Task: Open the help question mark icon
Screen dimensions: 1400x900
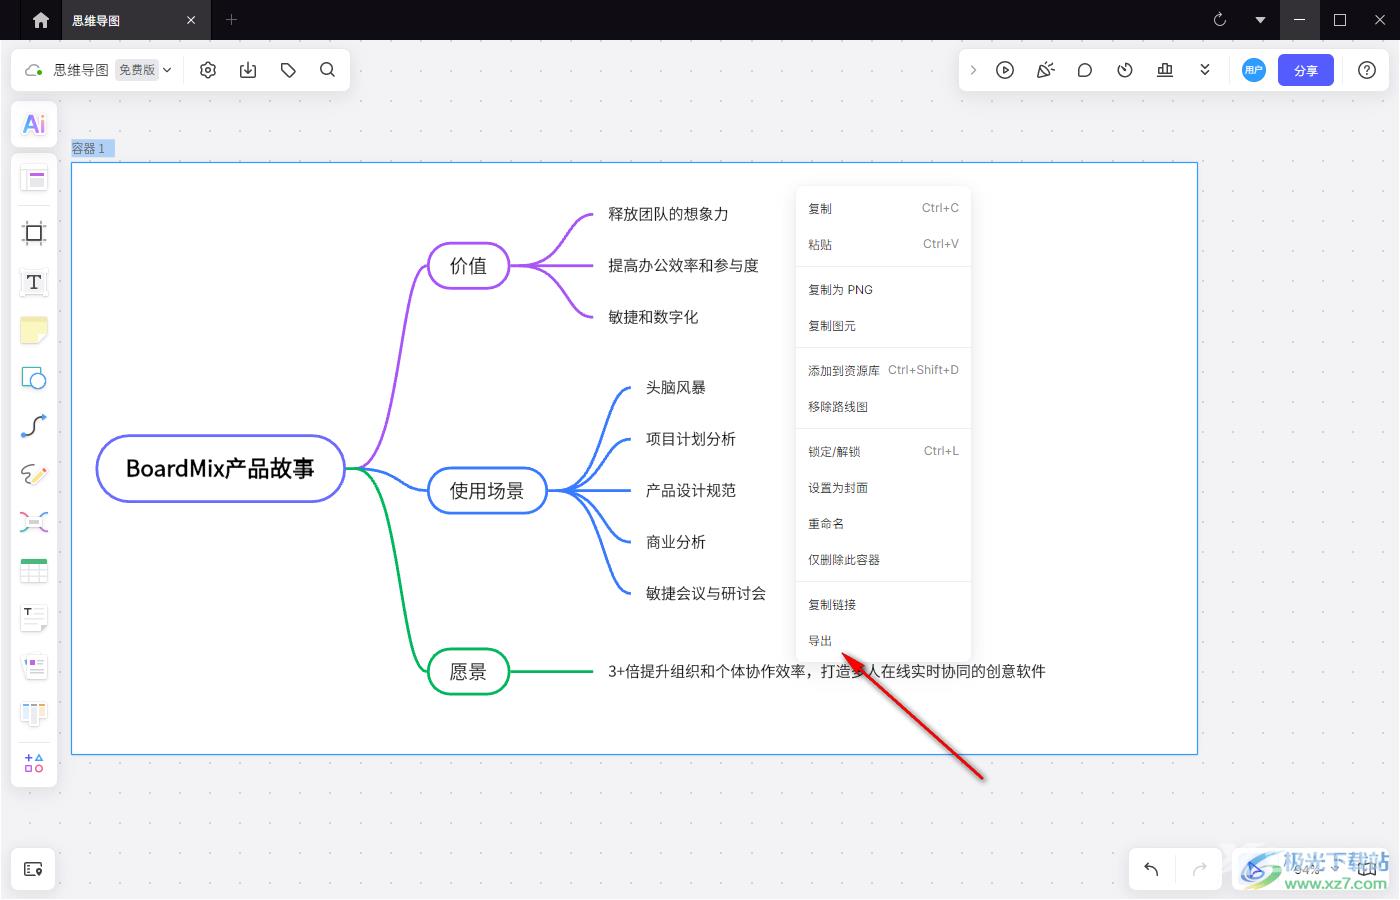Action: [1367, 70]
